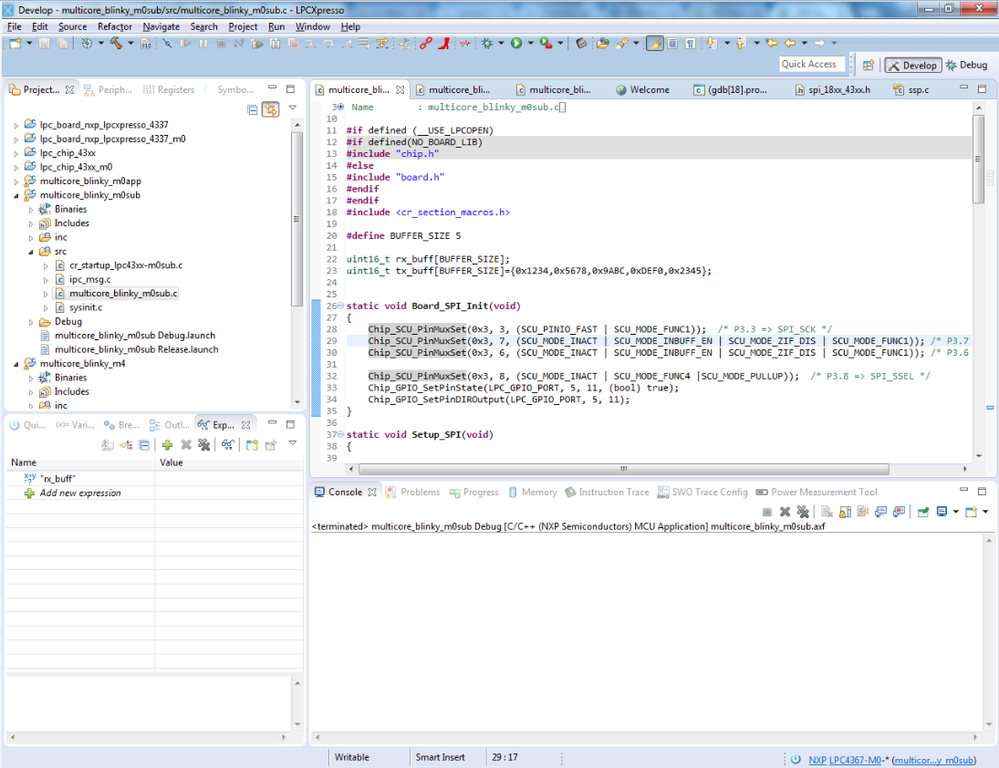Click the Resume debug toolbar icon
This screenshot has height=768, width=999.
point(185,43)
